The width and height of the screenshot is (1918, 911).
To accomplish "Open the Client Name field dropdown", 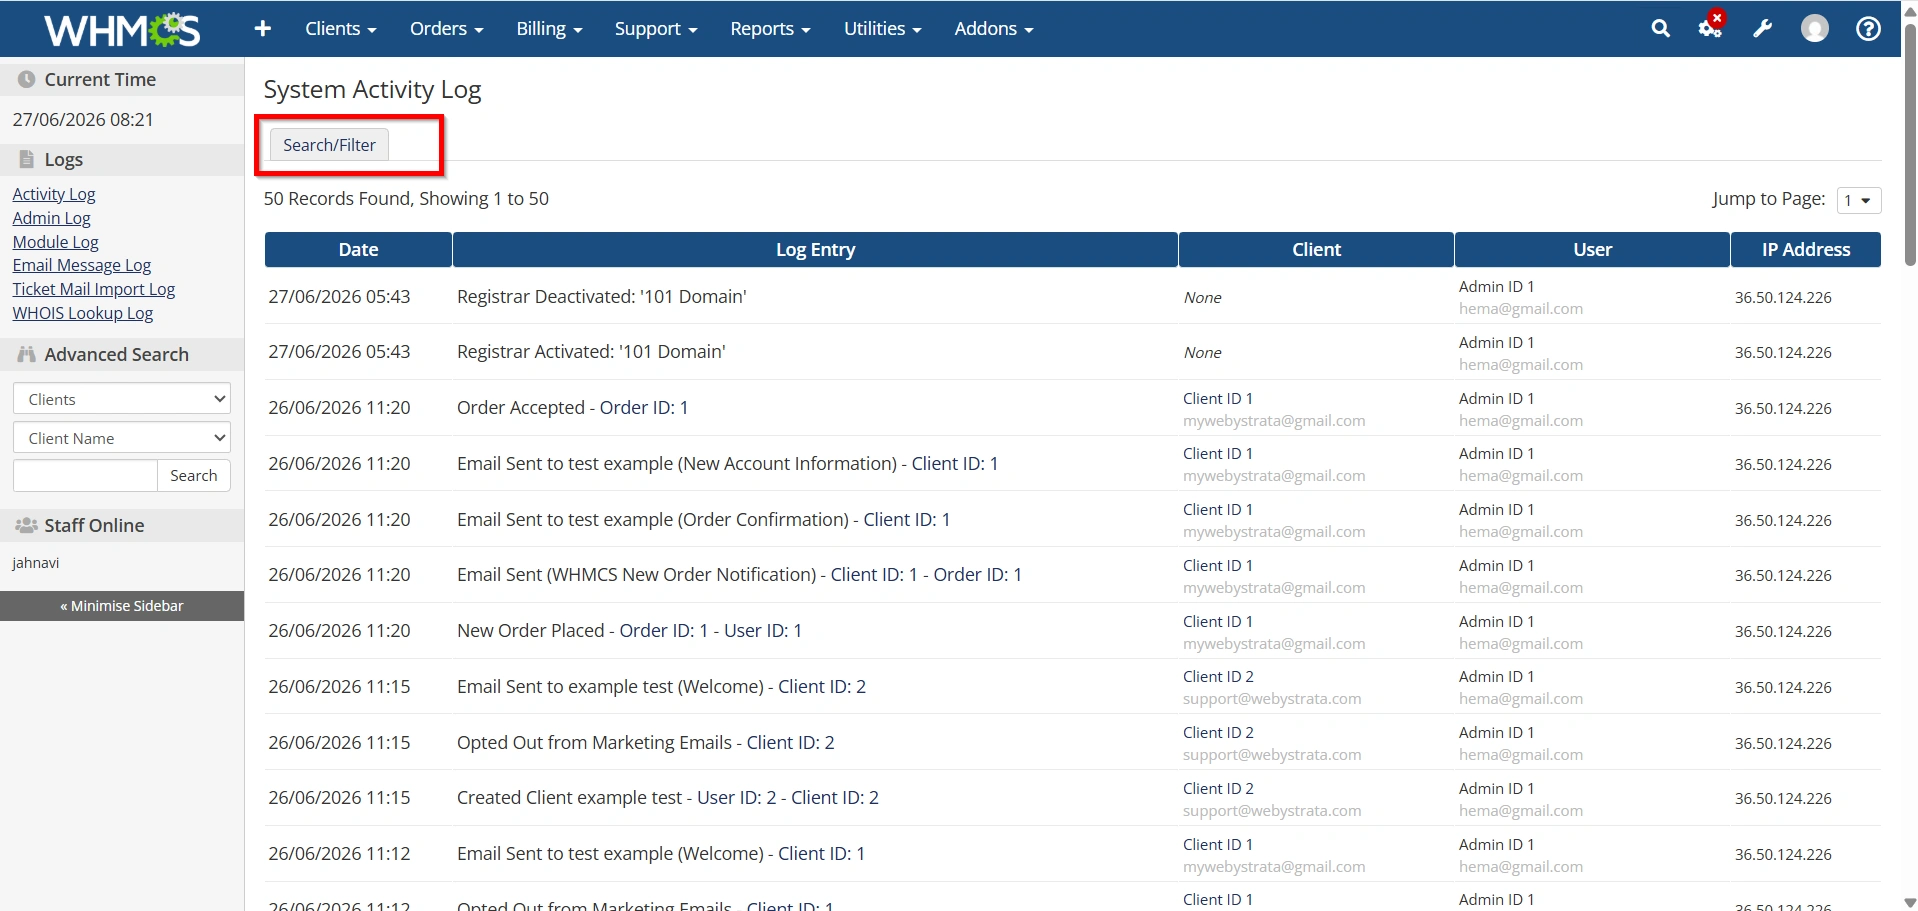I will pos(122,438).
